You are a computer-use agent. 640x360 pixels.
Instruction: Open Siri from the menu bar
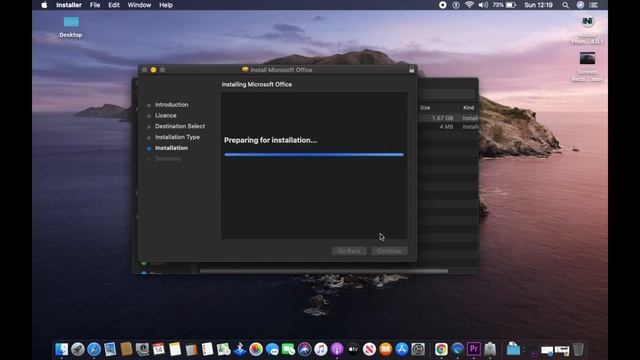click(580, 5)
